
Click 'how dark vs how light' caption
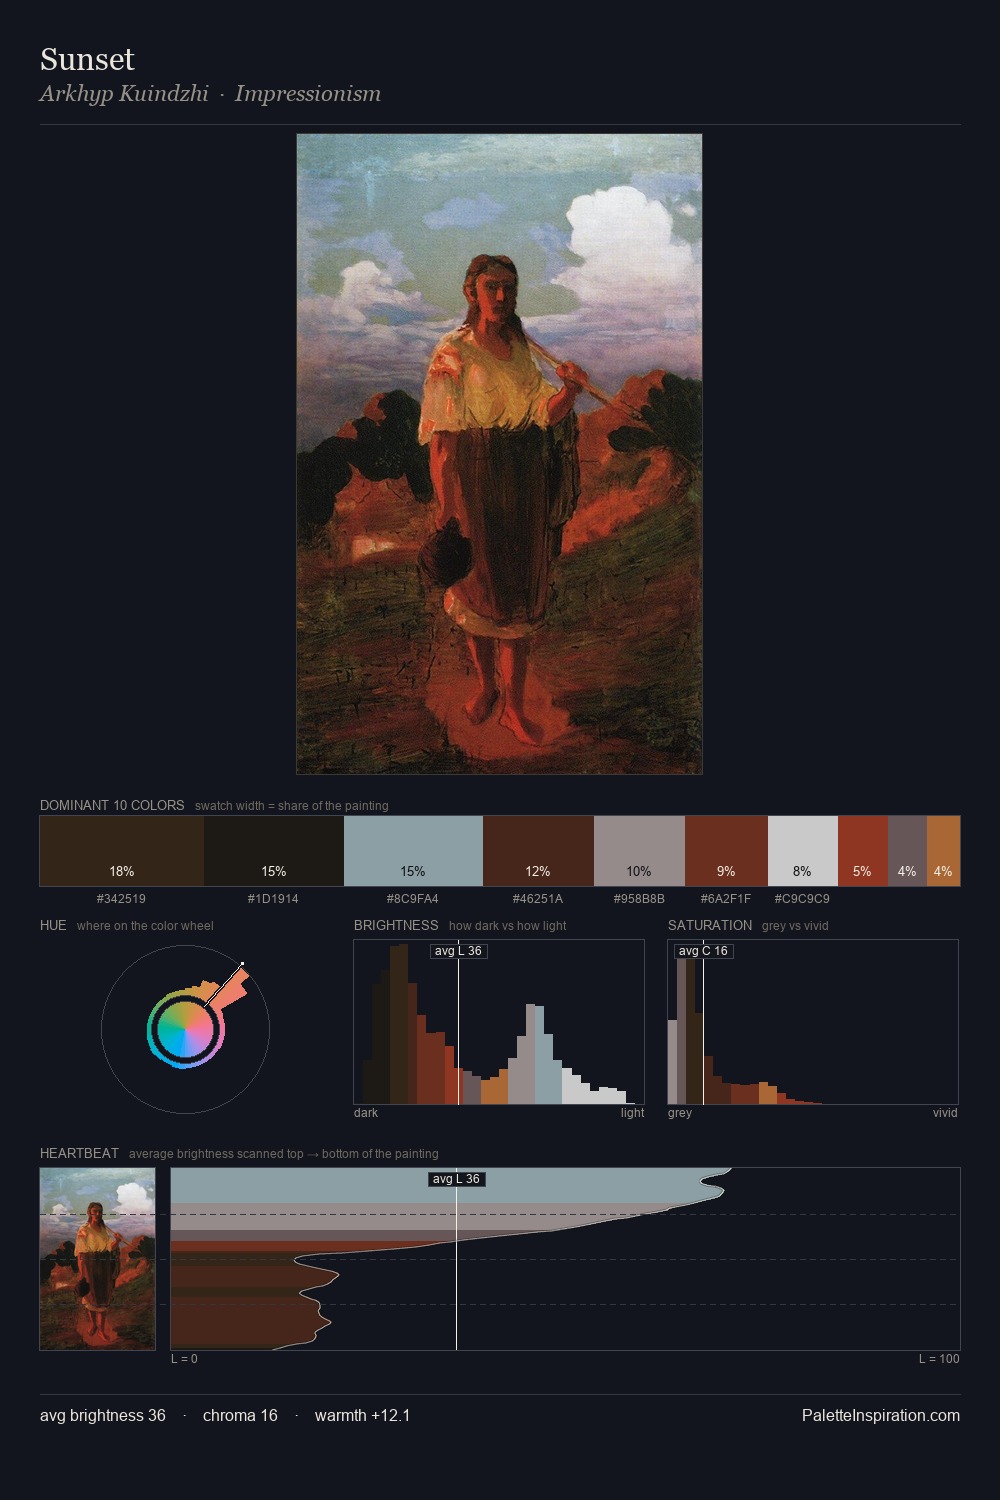[508, 926]
